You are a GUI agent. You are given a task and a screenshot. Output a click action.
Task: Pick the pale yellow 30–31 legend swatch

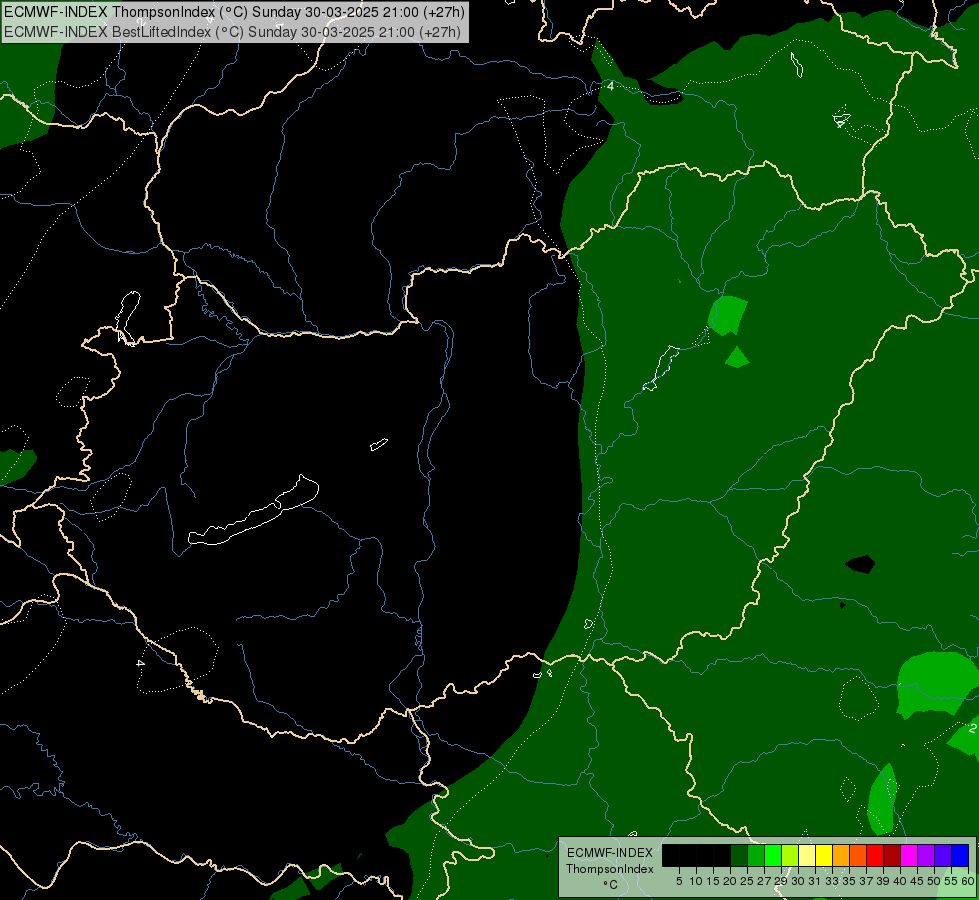[x=807, y=855]
